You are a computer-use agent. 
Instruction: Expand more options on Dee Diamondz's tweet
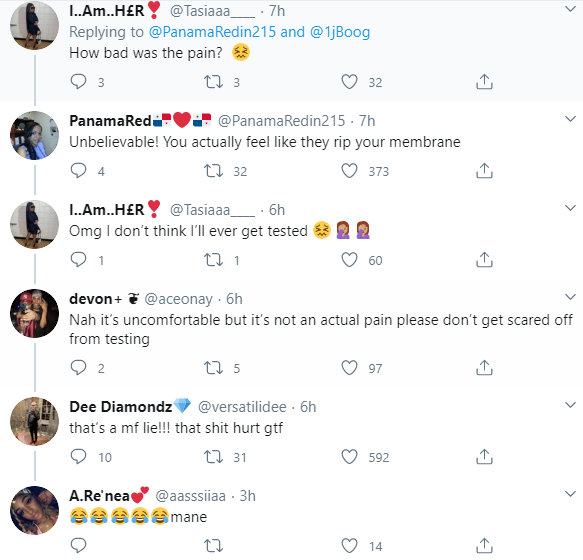pos(570,405)
